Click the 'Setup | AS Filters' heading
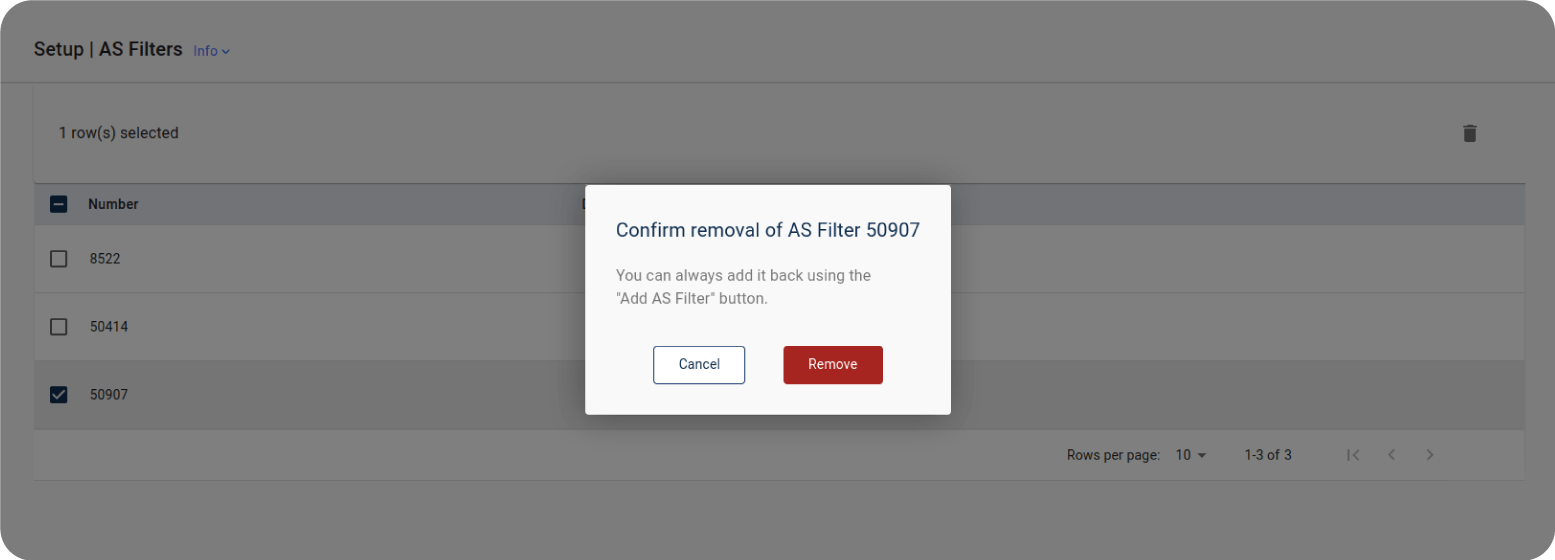 (x=108, y=49)
